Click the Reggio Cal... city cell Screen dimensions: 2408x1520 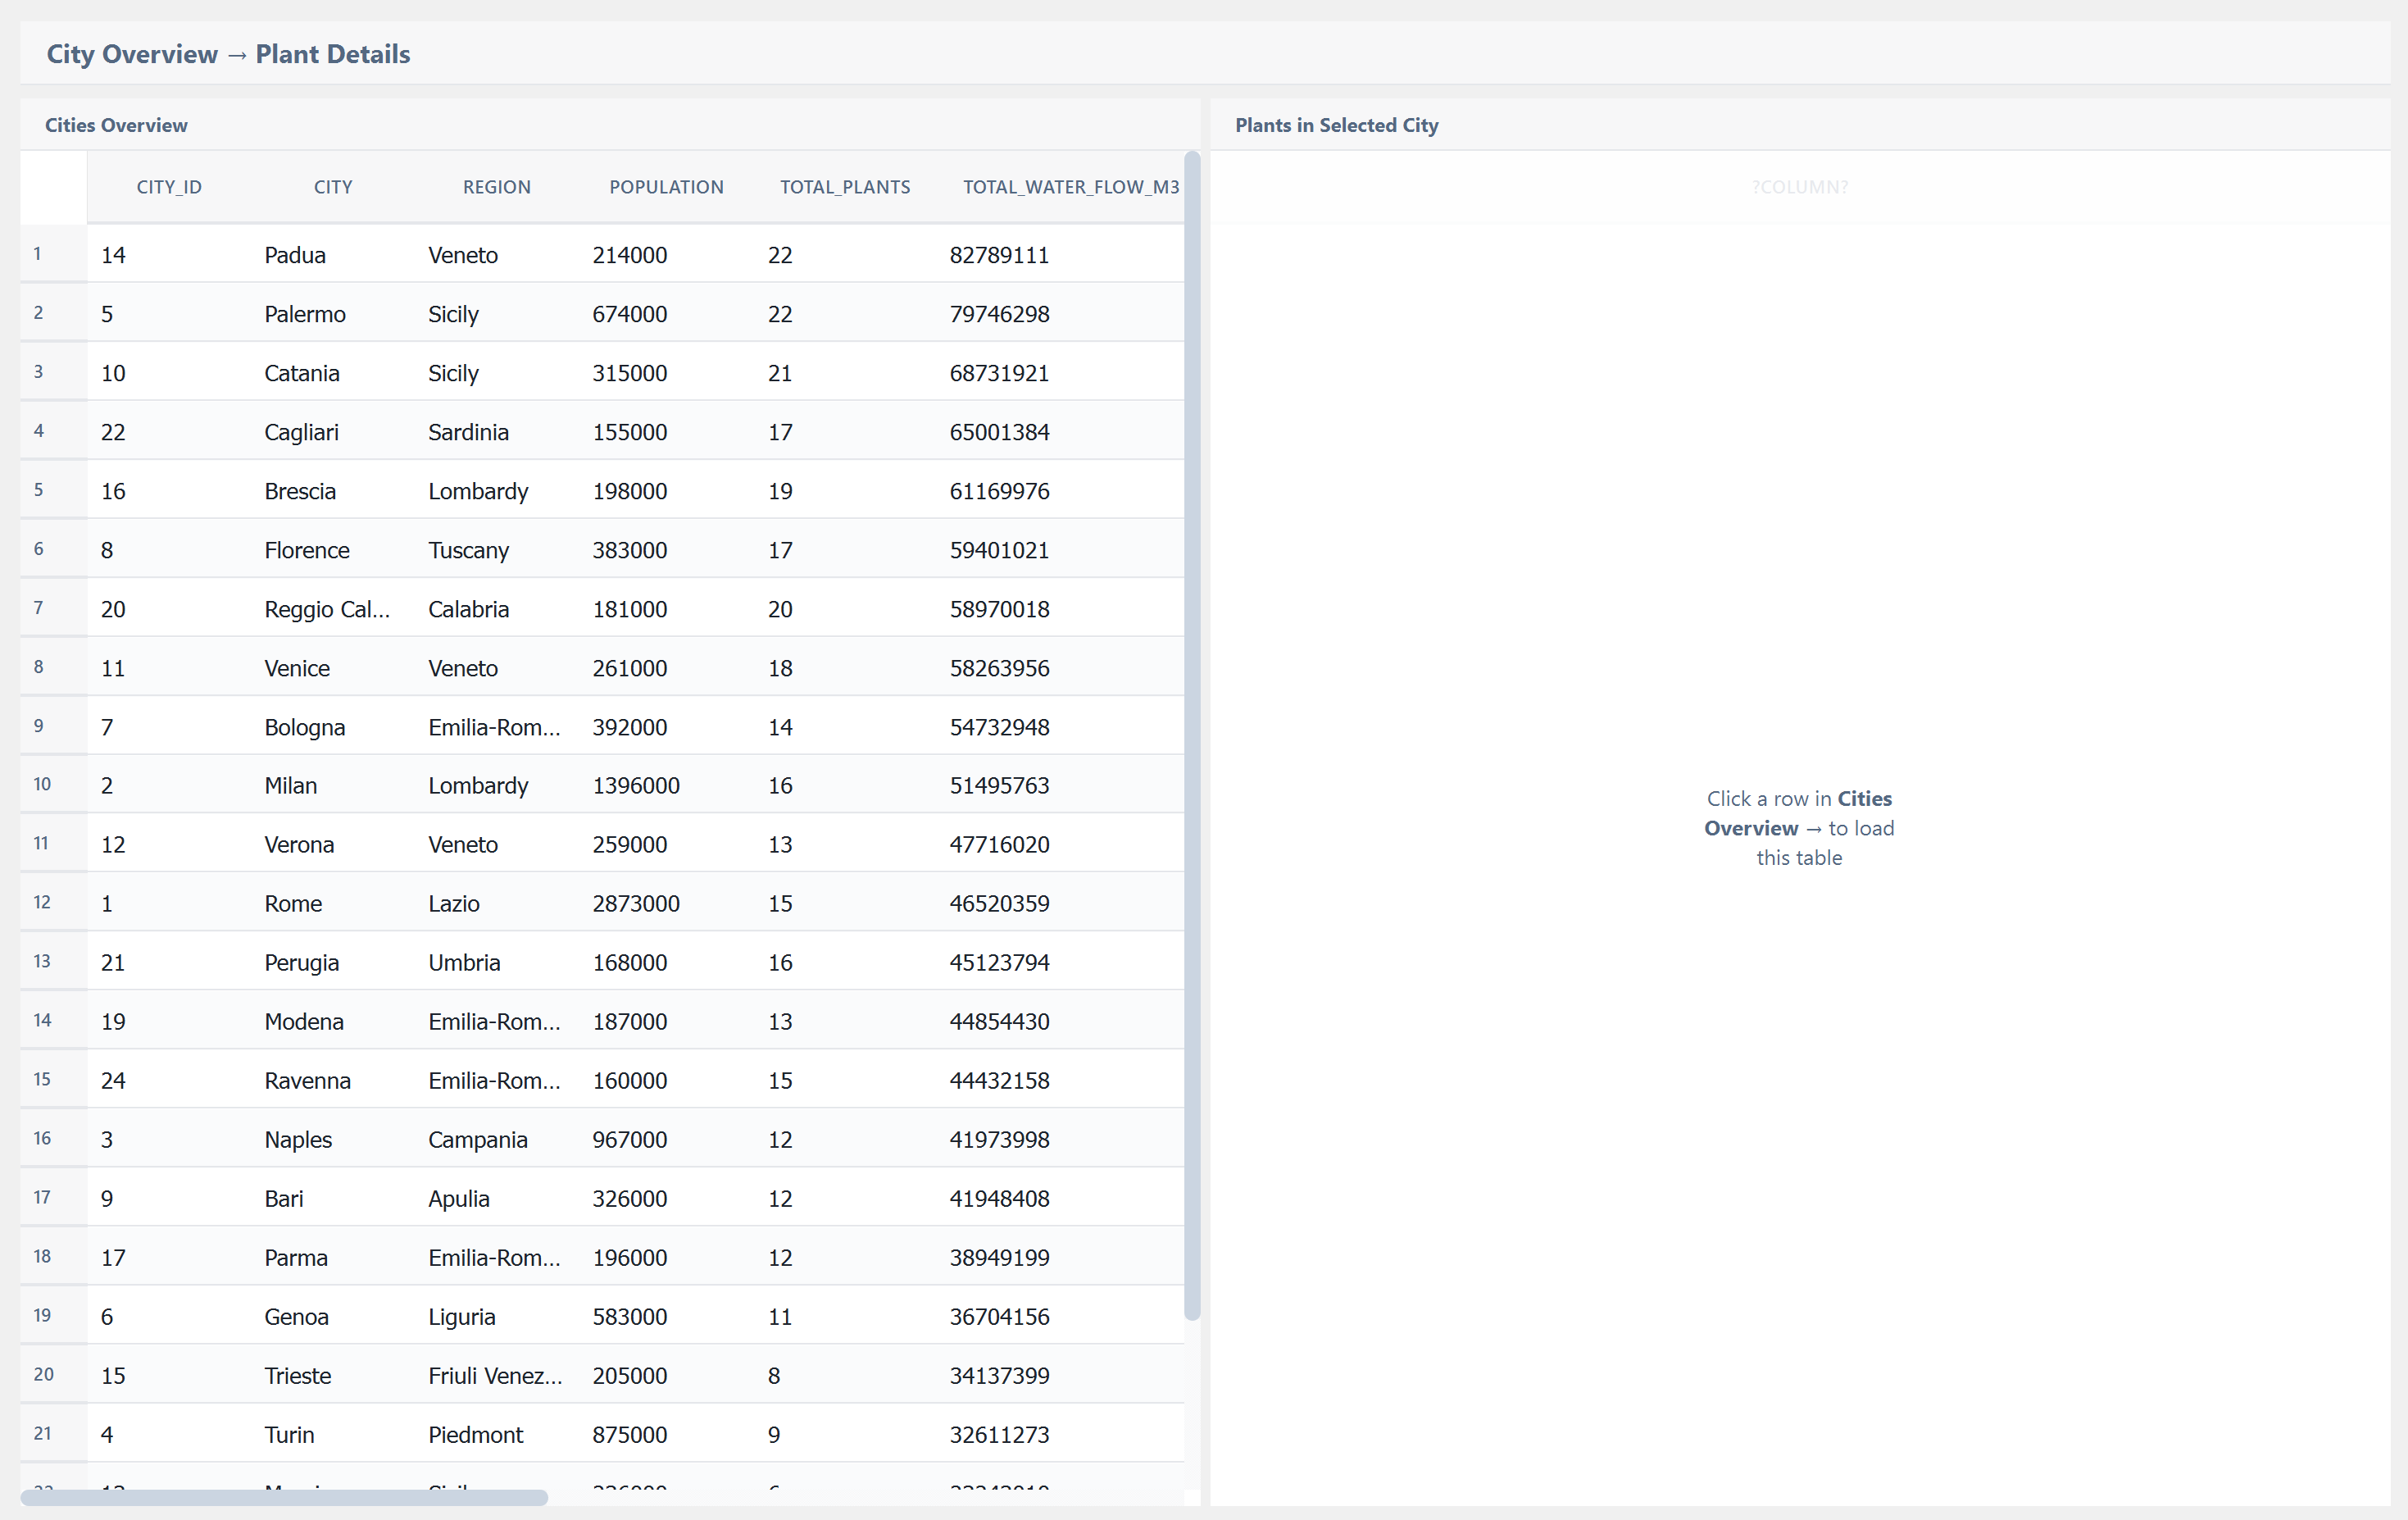tap(326, 609)
